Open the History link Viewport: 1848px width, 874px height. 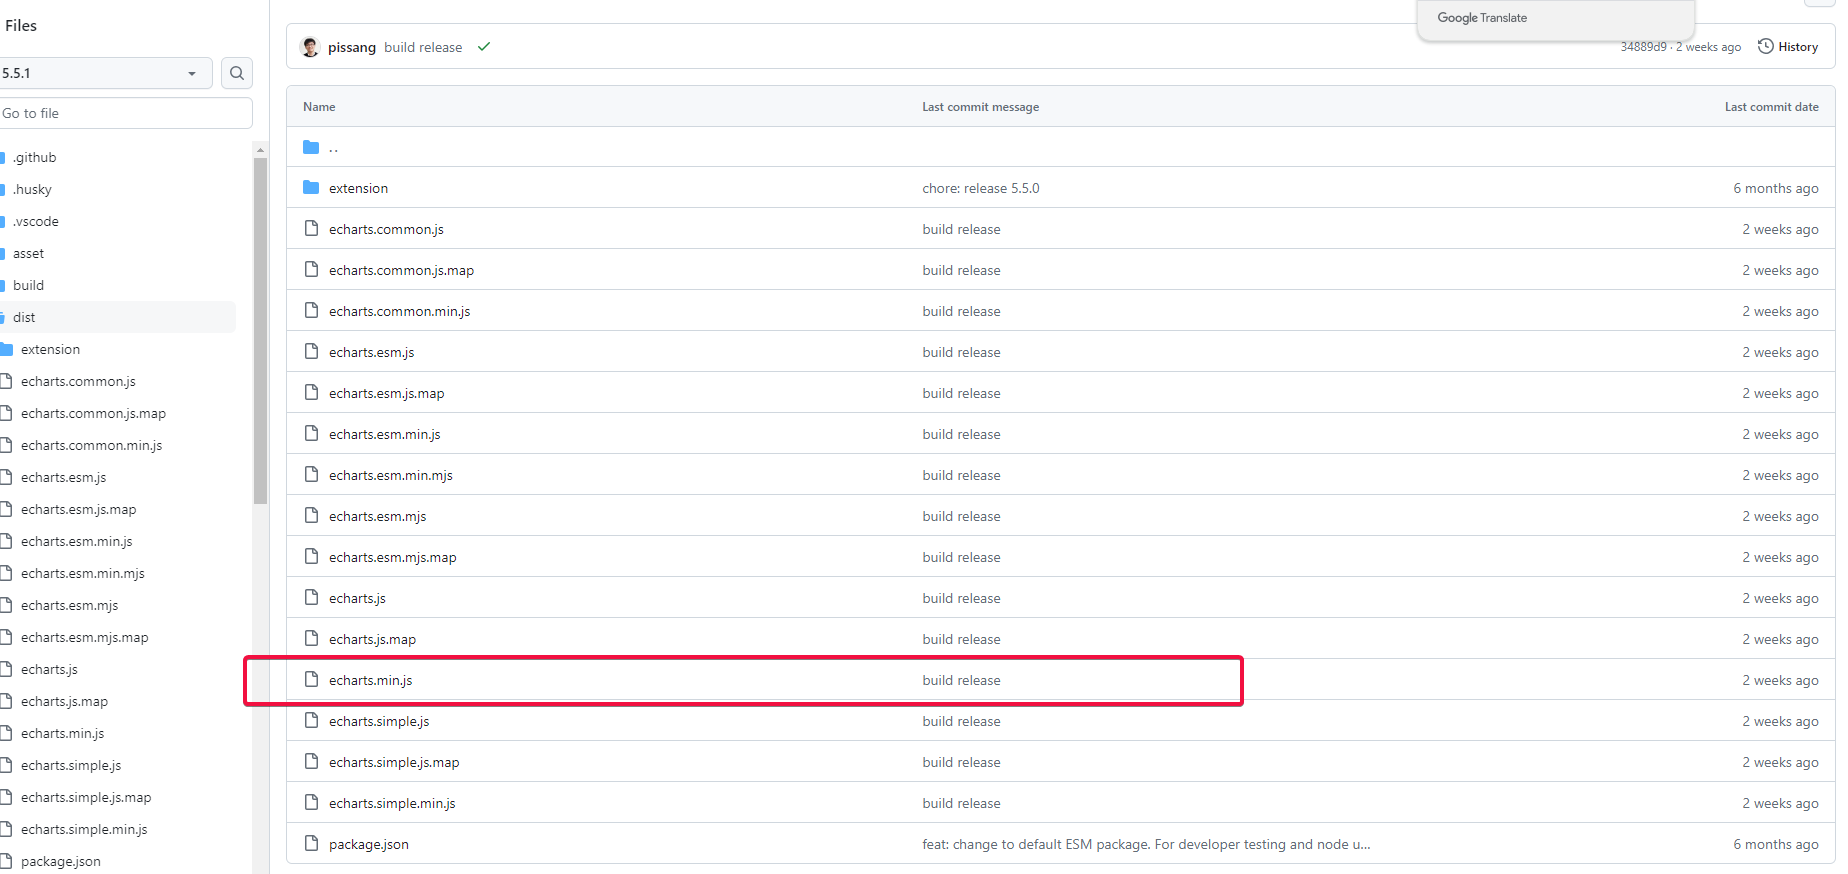(1789, 46)
